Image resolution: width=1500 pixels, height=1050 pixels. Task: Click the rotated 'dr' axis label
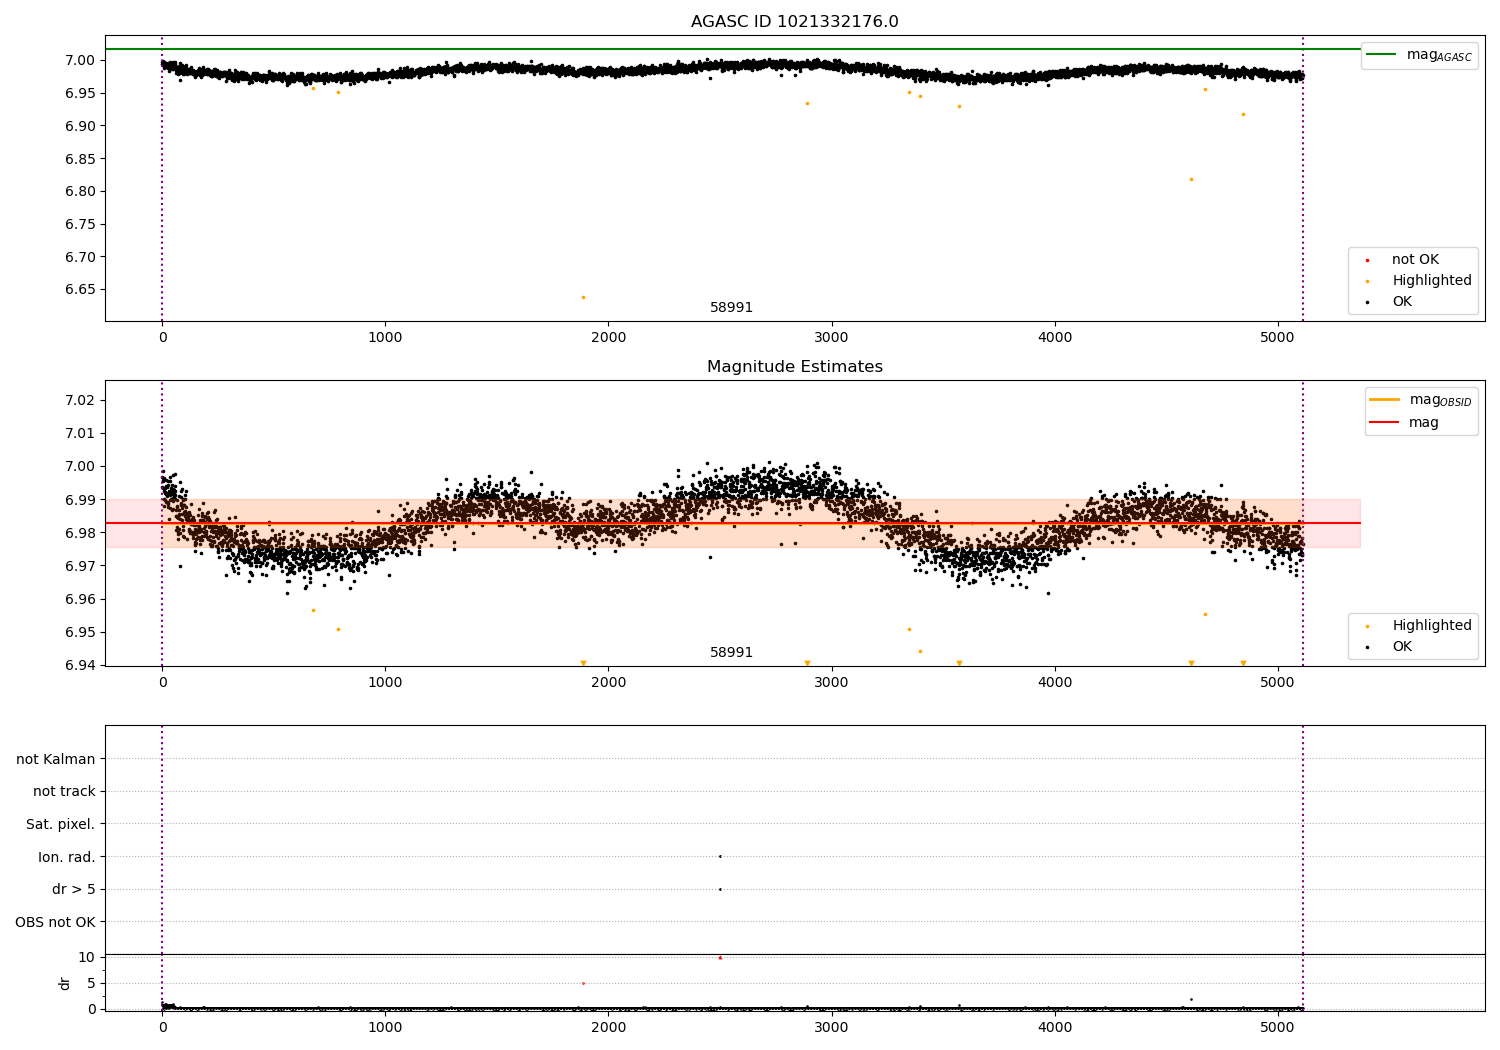coord(65,983)
